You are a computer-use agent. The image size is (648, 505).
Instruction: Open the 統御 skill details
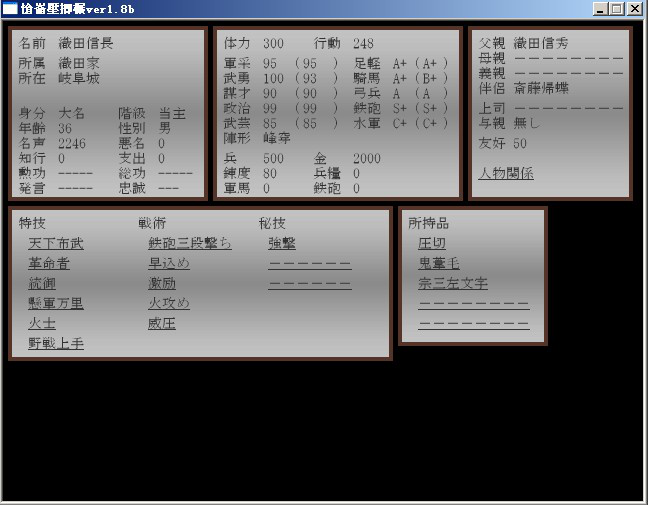tap(42, 283)
